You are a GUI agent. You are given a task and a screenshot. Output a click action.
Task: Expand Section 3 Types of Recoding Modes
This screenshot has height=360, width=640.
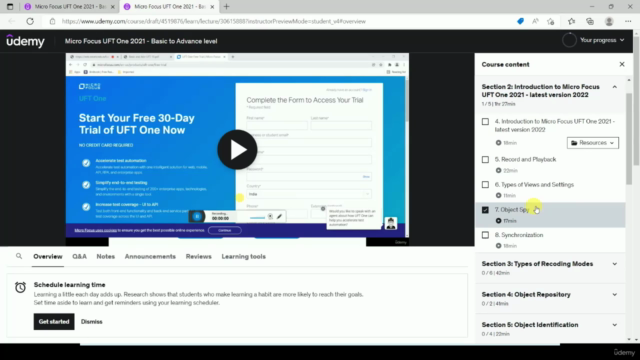coord(614,264)
